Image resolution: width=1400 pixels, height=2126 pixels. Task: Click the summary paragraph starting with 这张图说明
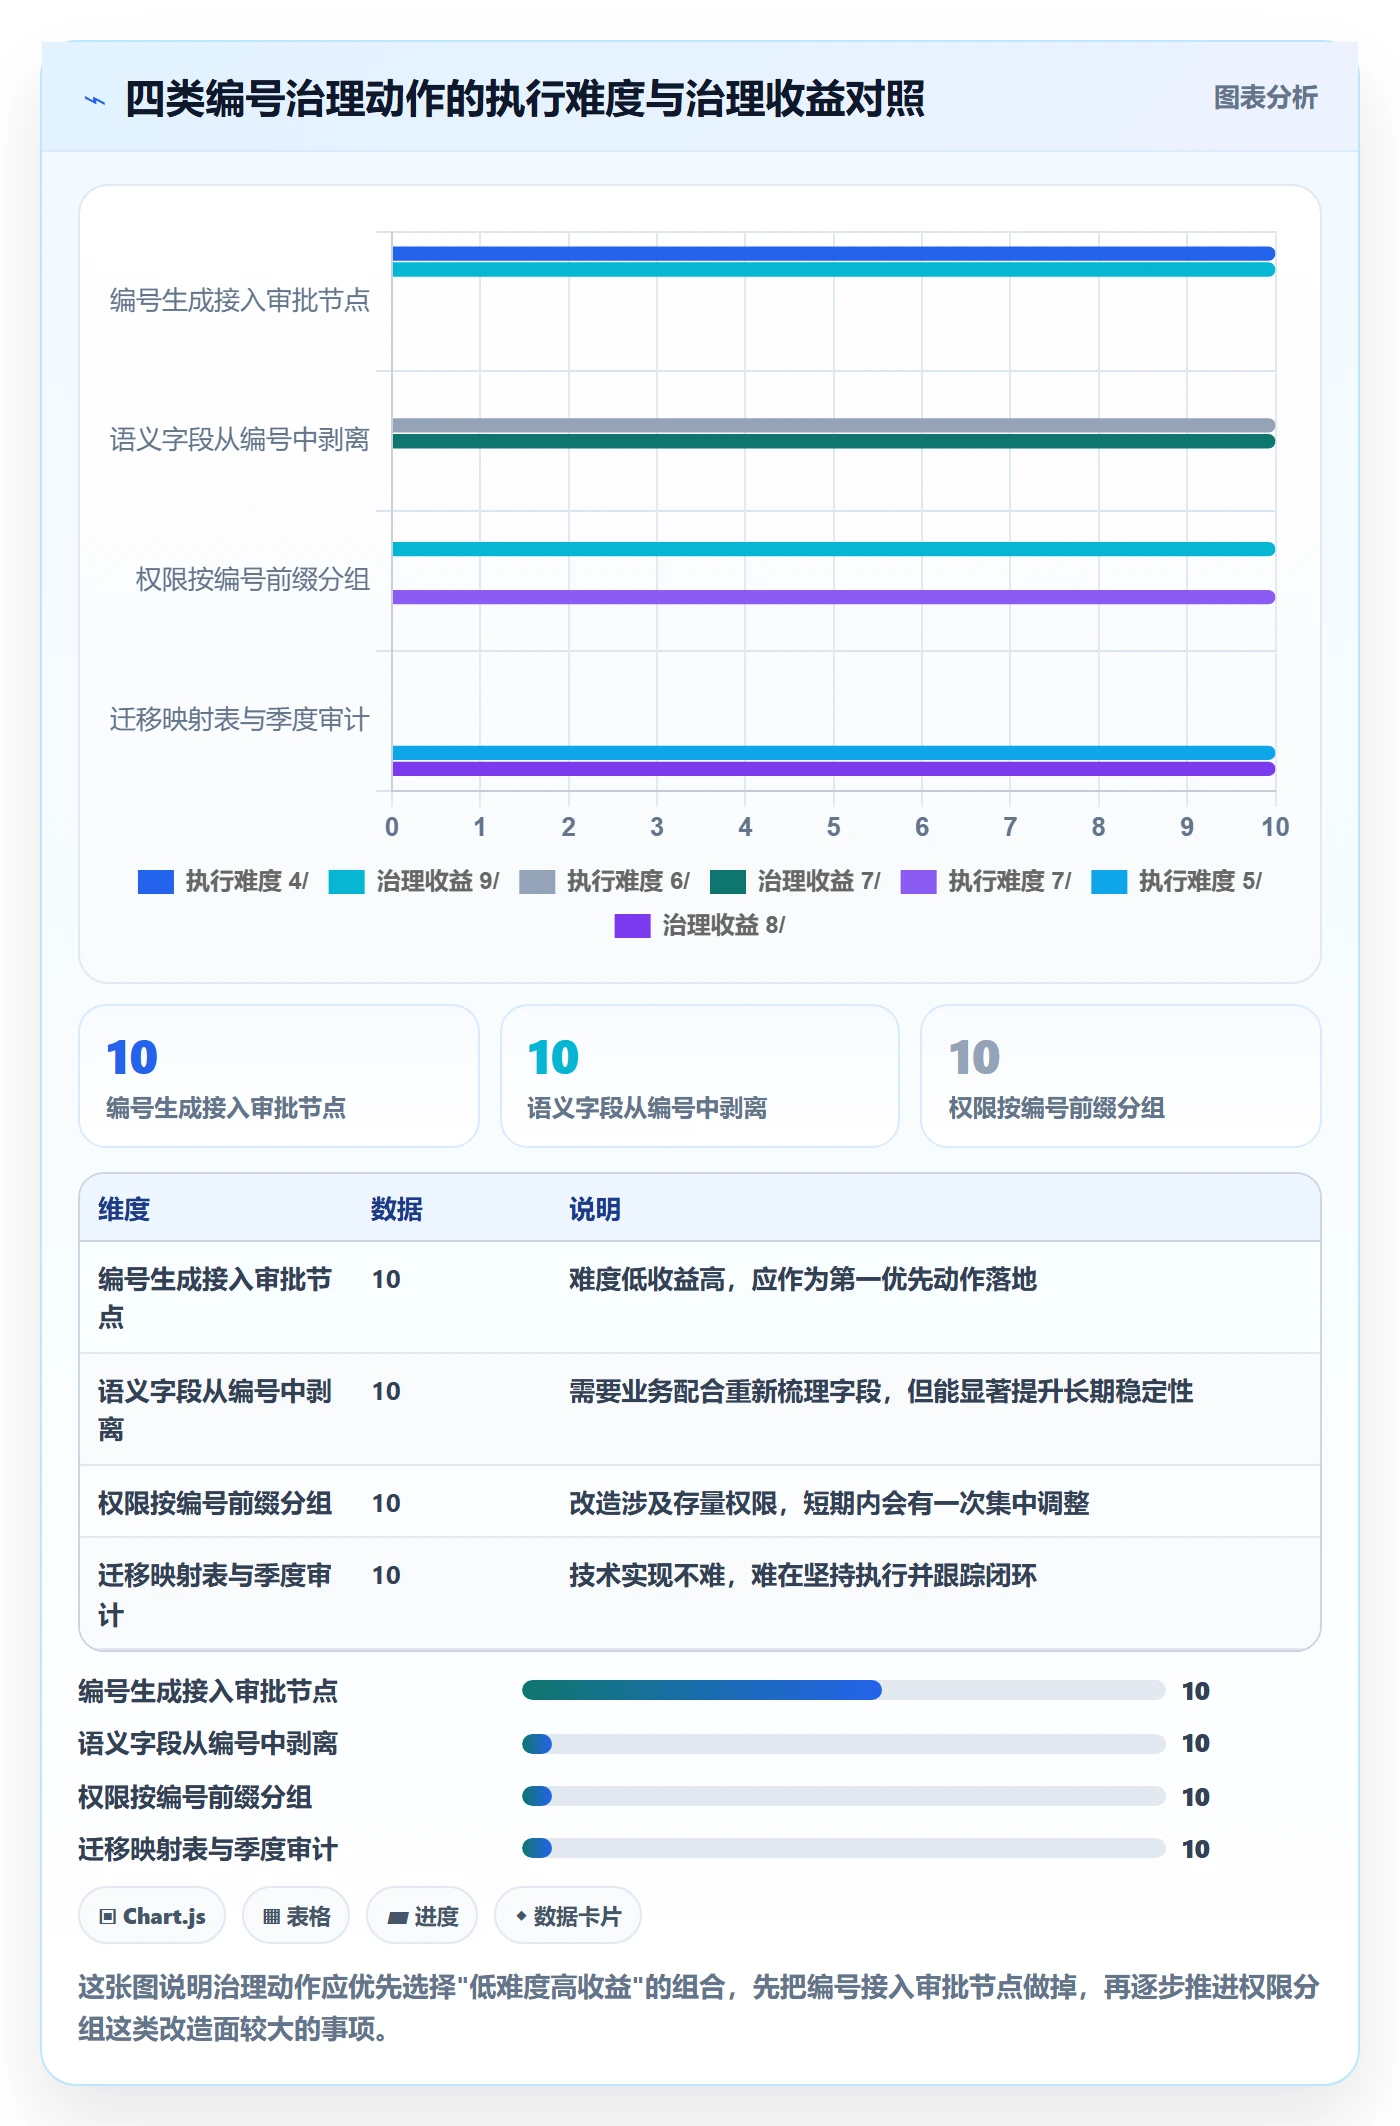(x=699, y=2007)
